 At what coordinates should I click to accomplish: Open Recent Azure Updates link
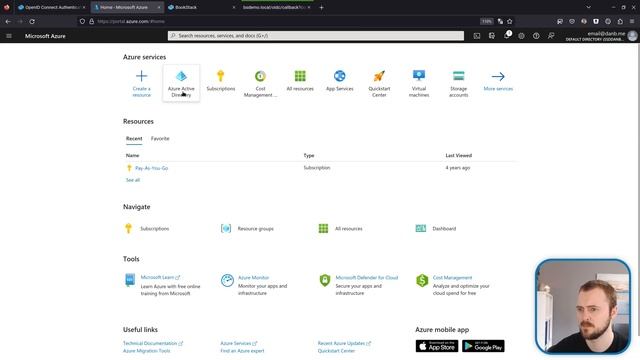(344, 343)
